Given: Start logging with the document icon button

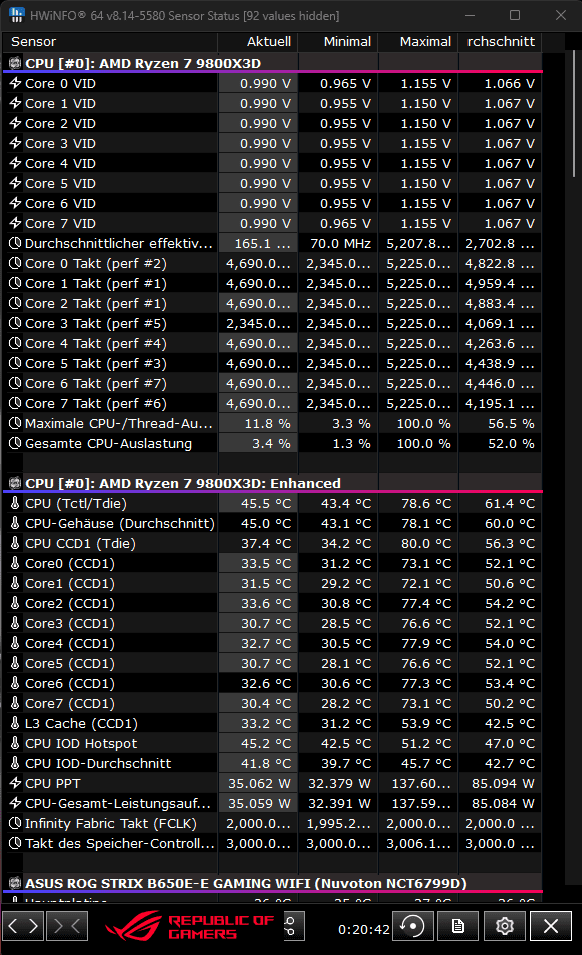Looking at the screenshot, I should (x=458, y=926).
